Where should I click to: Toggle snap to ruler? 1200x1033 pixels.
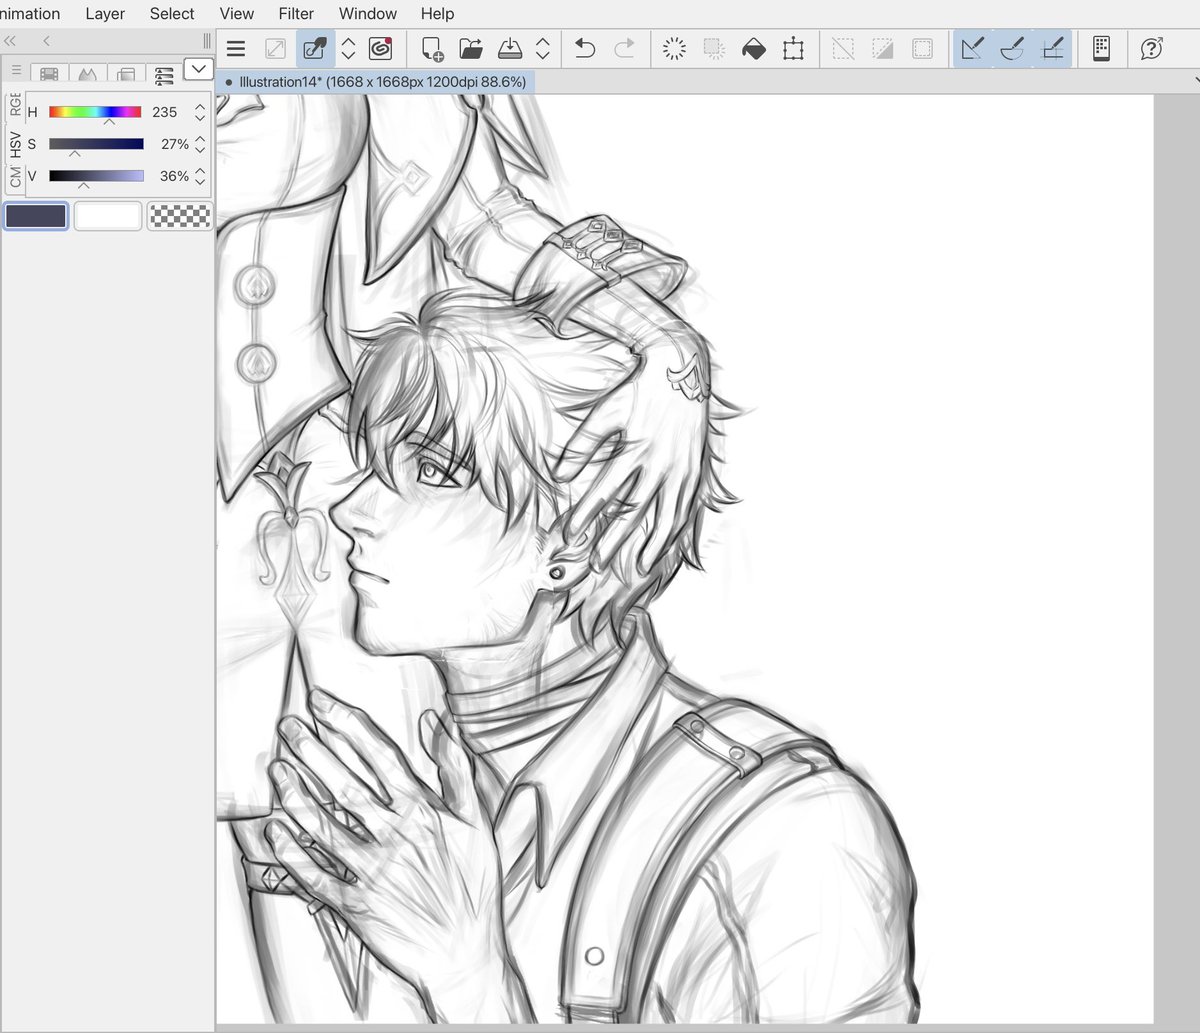point(972,47)
